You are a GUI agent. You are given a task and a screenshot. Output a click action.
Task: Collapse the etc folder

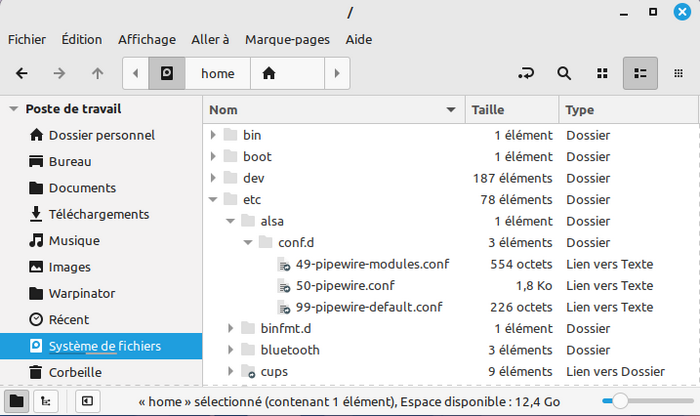[x=212, y=200]
